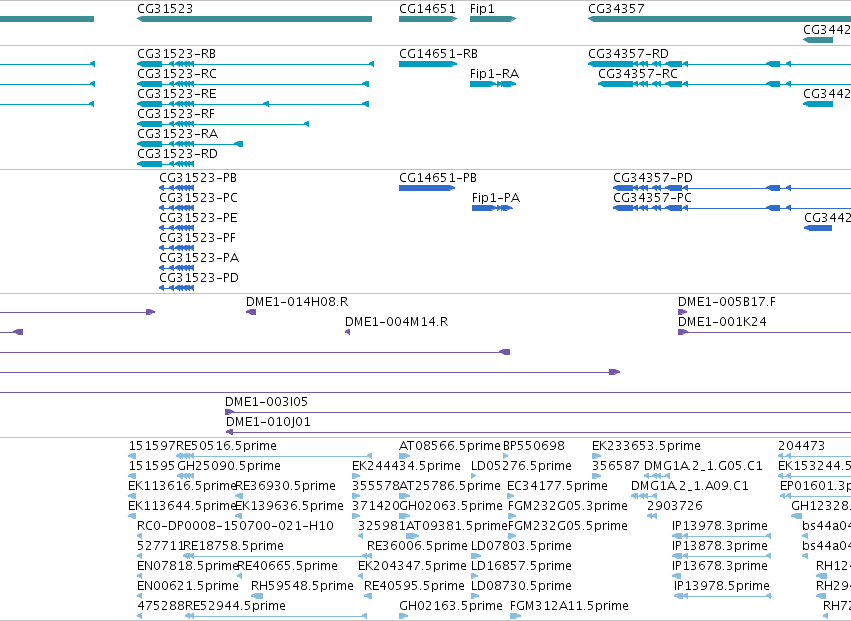Screen dimensions: 851x621
Task: Select BAC clone DME1-001K24
Action: [722, 322]
